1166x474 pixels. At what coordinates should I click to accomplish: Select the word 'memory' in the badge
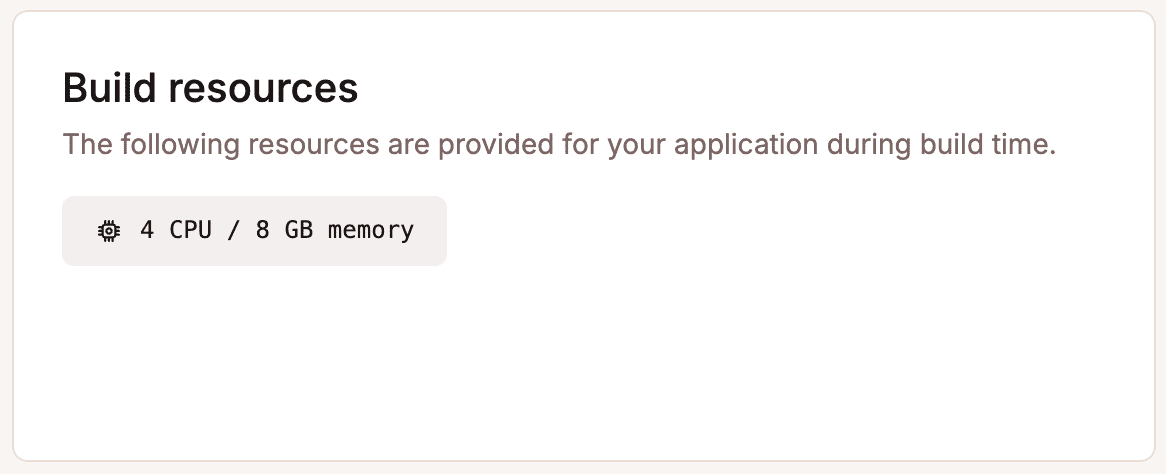coord(371,231)
